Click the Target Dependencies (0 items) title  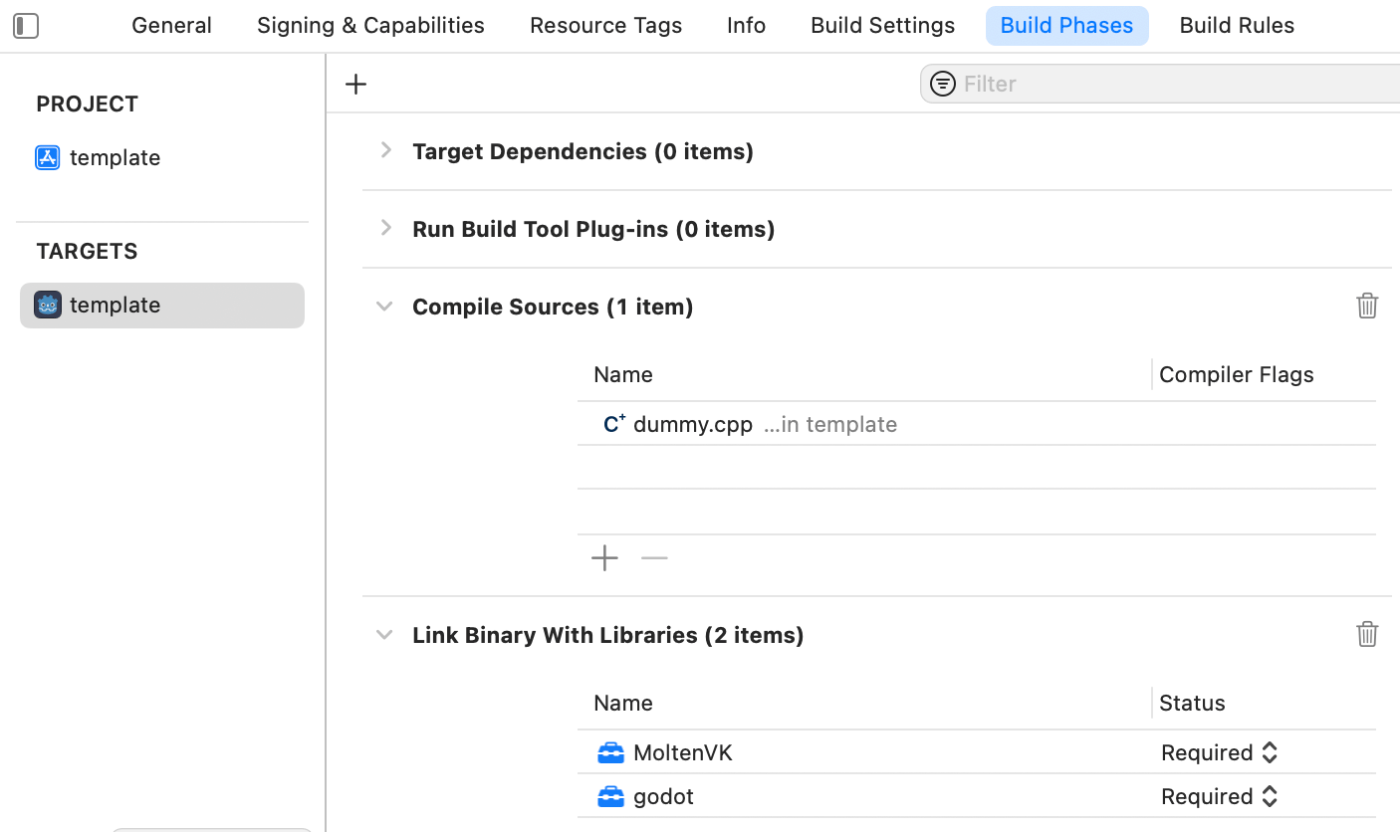point(583,151)
